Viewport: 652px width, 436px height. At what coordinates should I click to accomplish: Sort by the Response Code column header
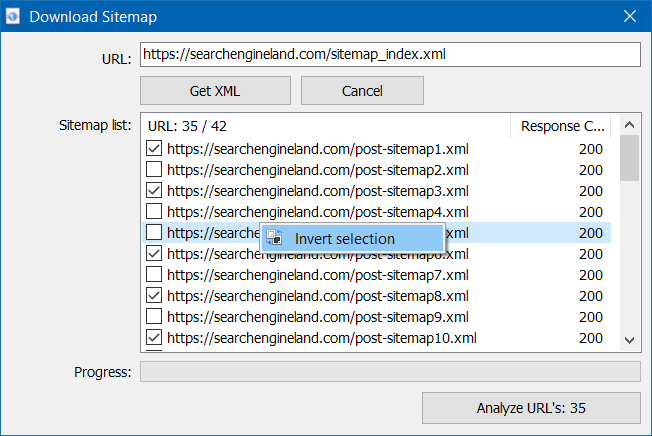pyautogui.click(x=563, y=126)
